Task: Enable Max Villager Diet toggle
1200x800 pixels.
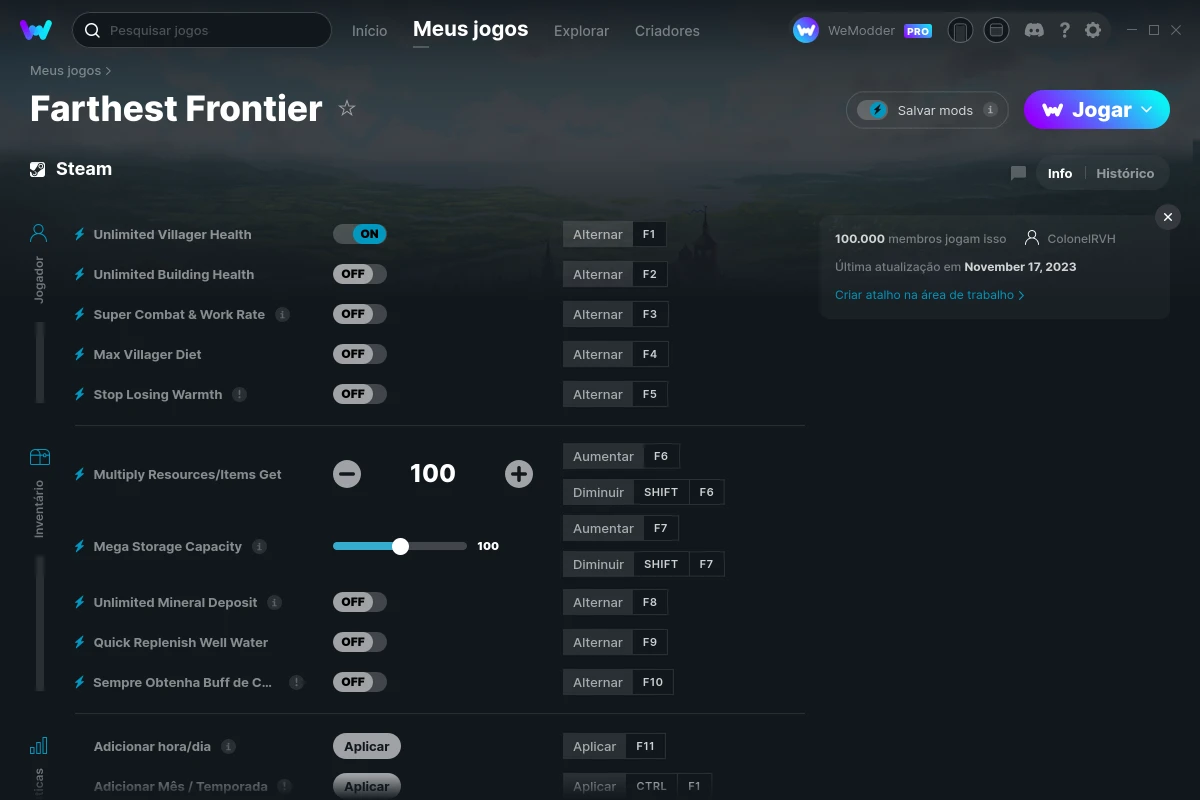Action: click(360, 354)
